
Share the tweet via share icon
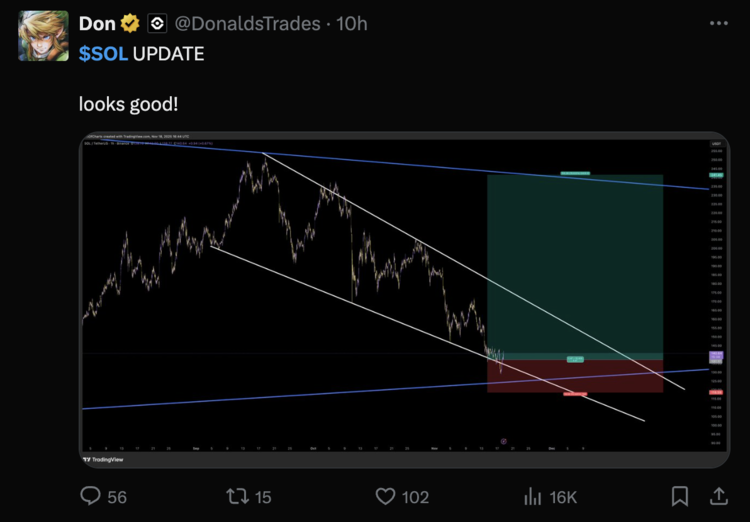(x=717, y=497)
